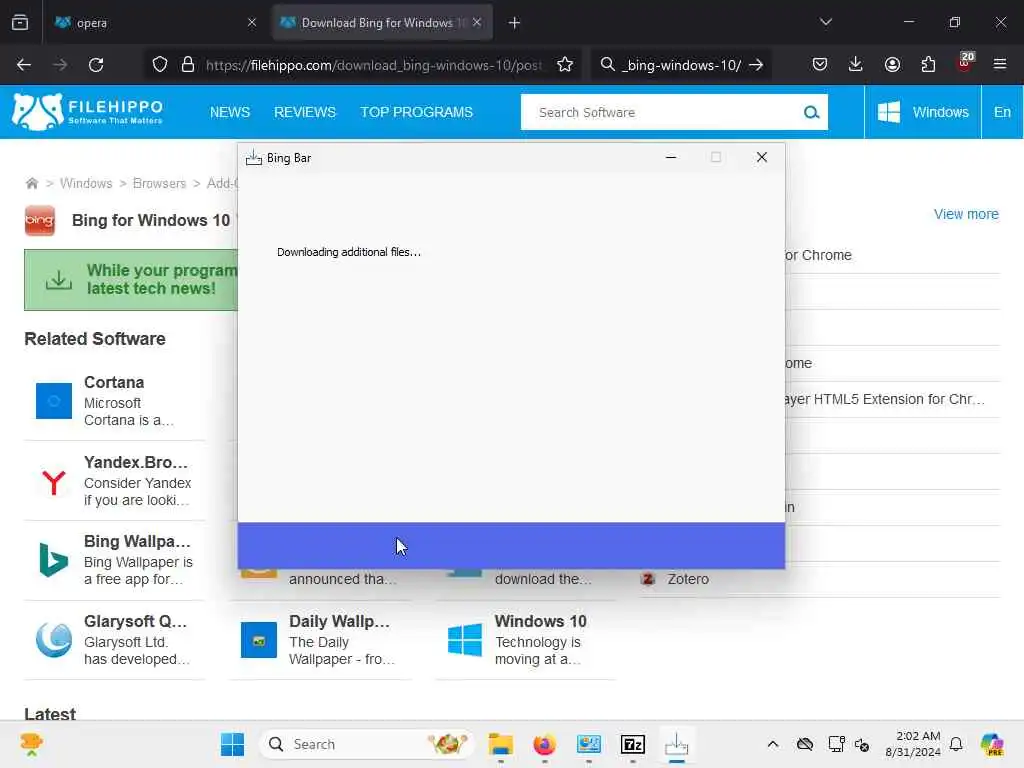Open Copilot preview icon in taskbar
Screen dimensions: 1024x768
tap(992, 744)
